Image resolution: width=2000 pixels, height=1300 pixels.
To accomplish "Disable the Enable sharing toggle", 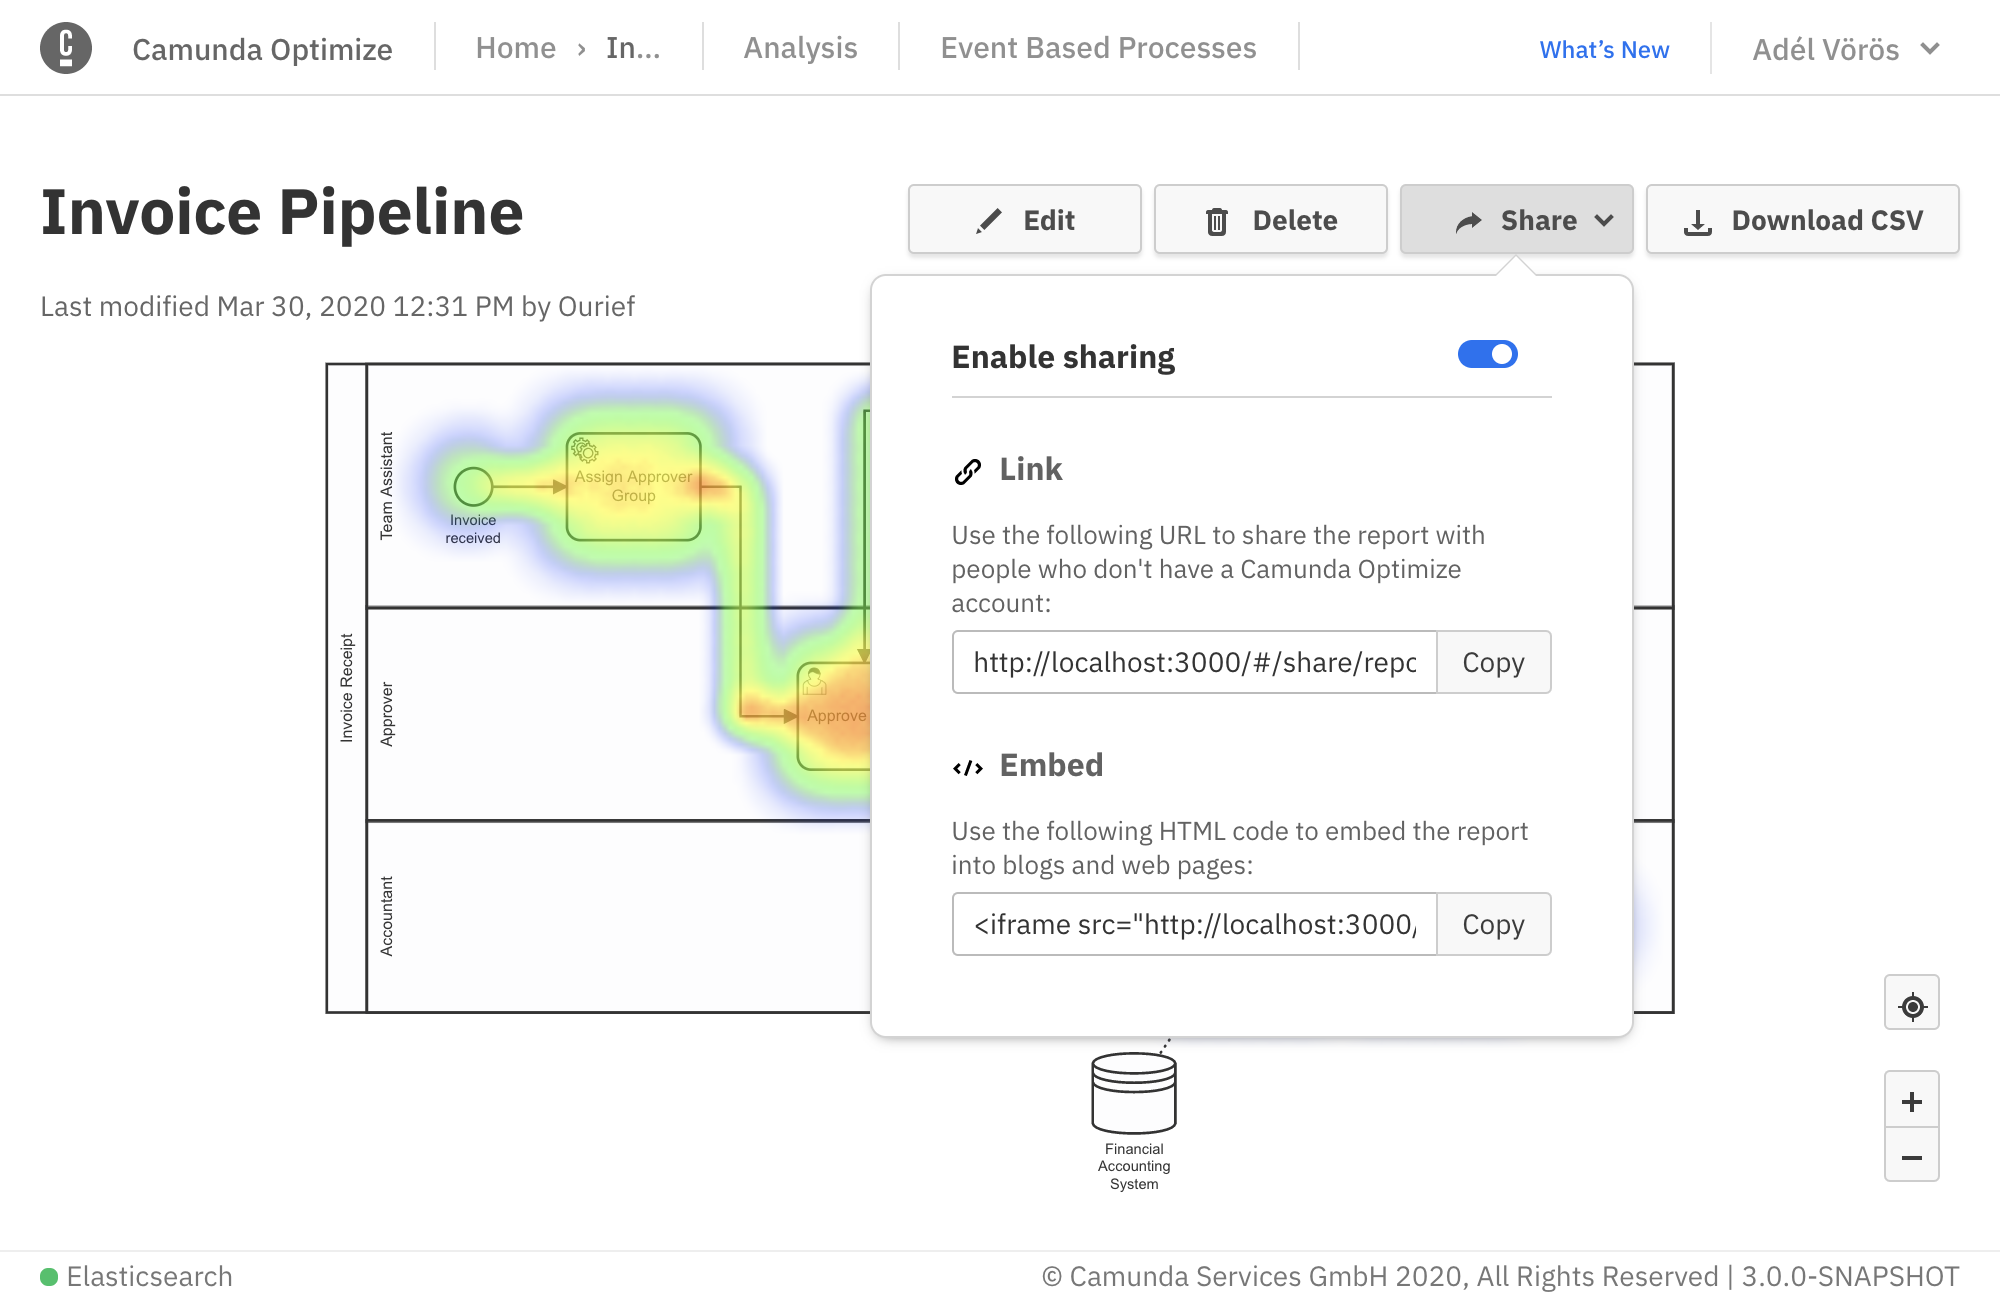I will [1487, 354].
